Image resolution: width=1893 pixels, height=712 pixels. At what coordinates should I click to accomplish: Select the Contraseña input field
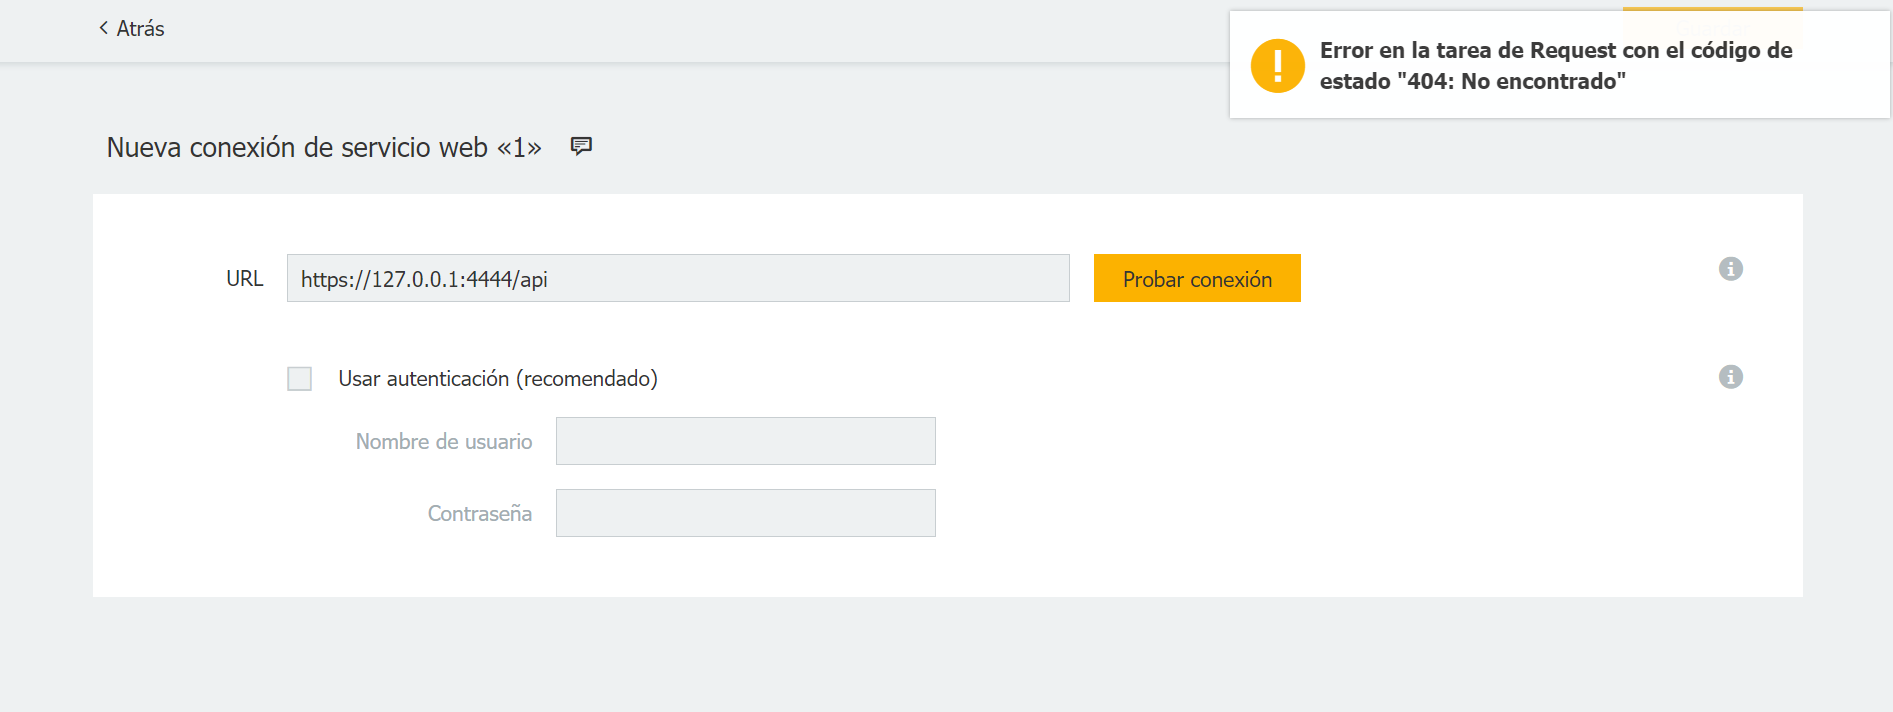(745, 513)
